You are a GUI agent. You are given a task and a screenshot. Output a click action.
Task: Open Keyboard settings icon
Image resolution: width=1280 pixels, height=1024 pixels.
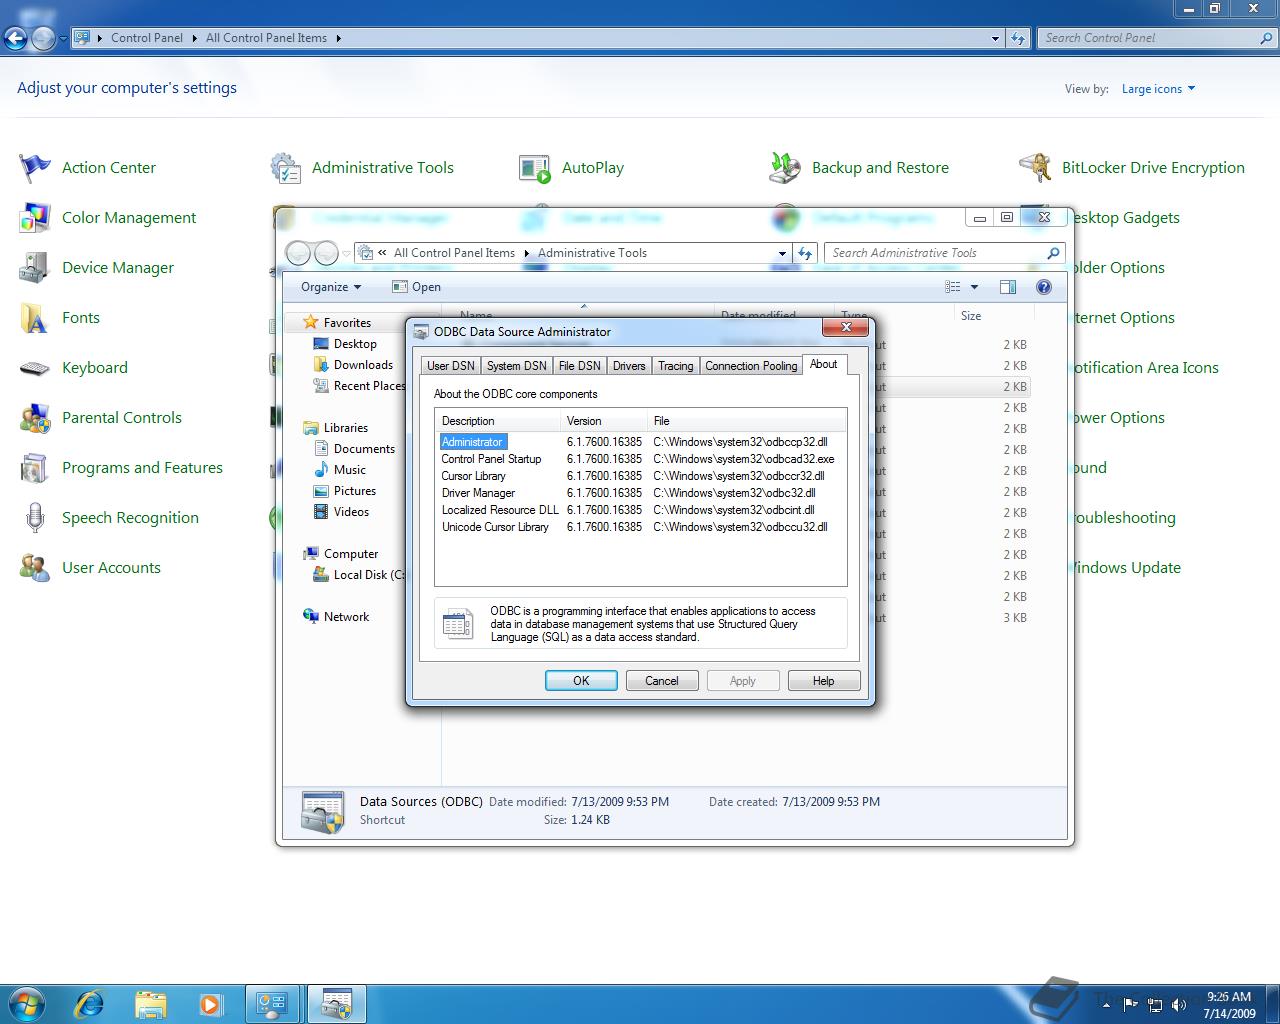[35, 368]
